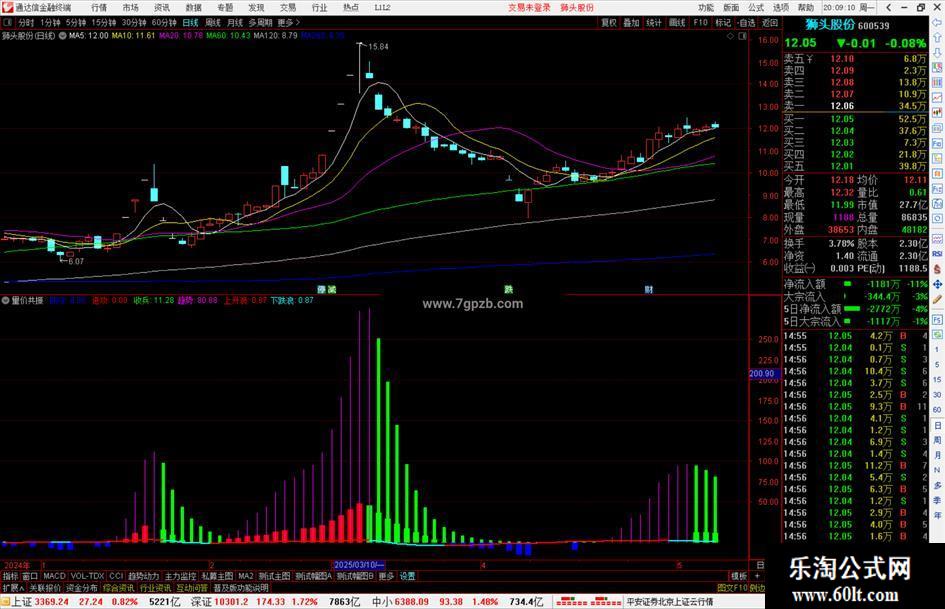Click the Tongdaxin app logo icon
The height and width of the screenshot is (609, 945).
7,7
